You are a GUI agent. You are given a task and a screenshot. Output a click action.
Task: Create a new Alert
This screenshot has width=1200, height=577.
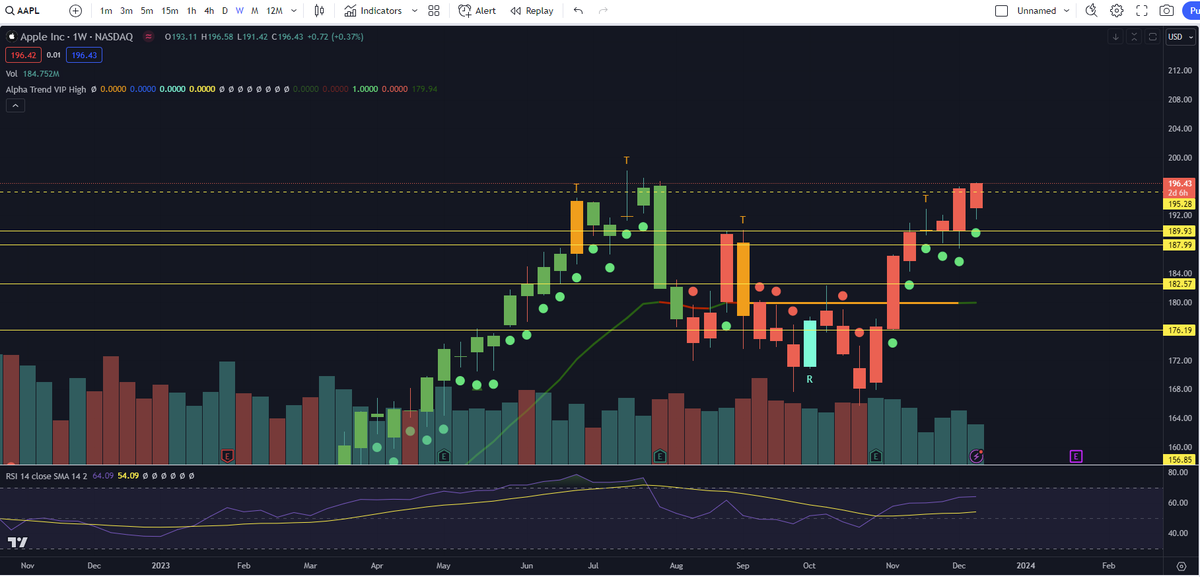[477, 11]
